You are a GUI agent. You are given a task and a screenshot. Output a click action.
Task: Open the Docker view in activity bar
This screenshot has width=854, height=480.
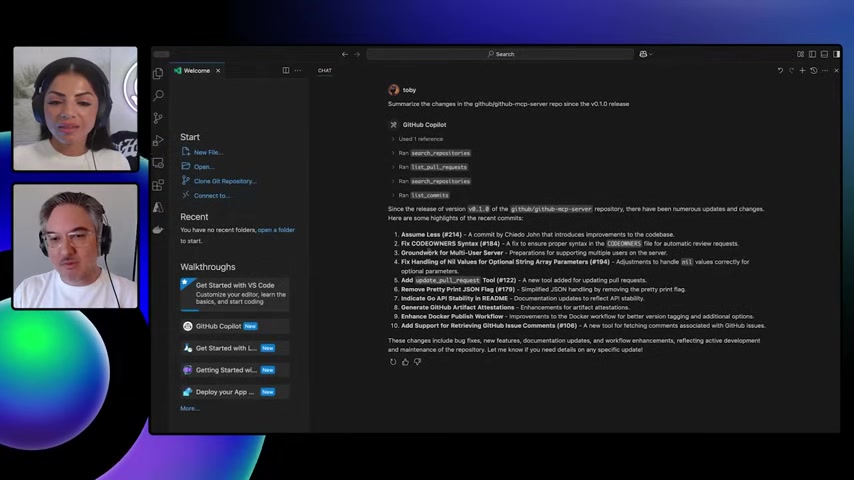pos(158,229)
